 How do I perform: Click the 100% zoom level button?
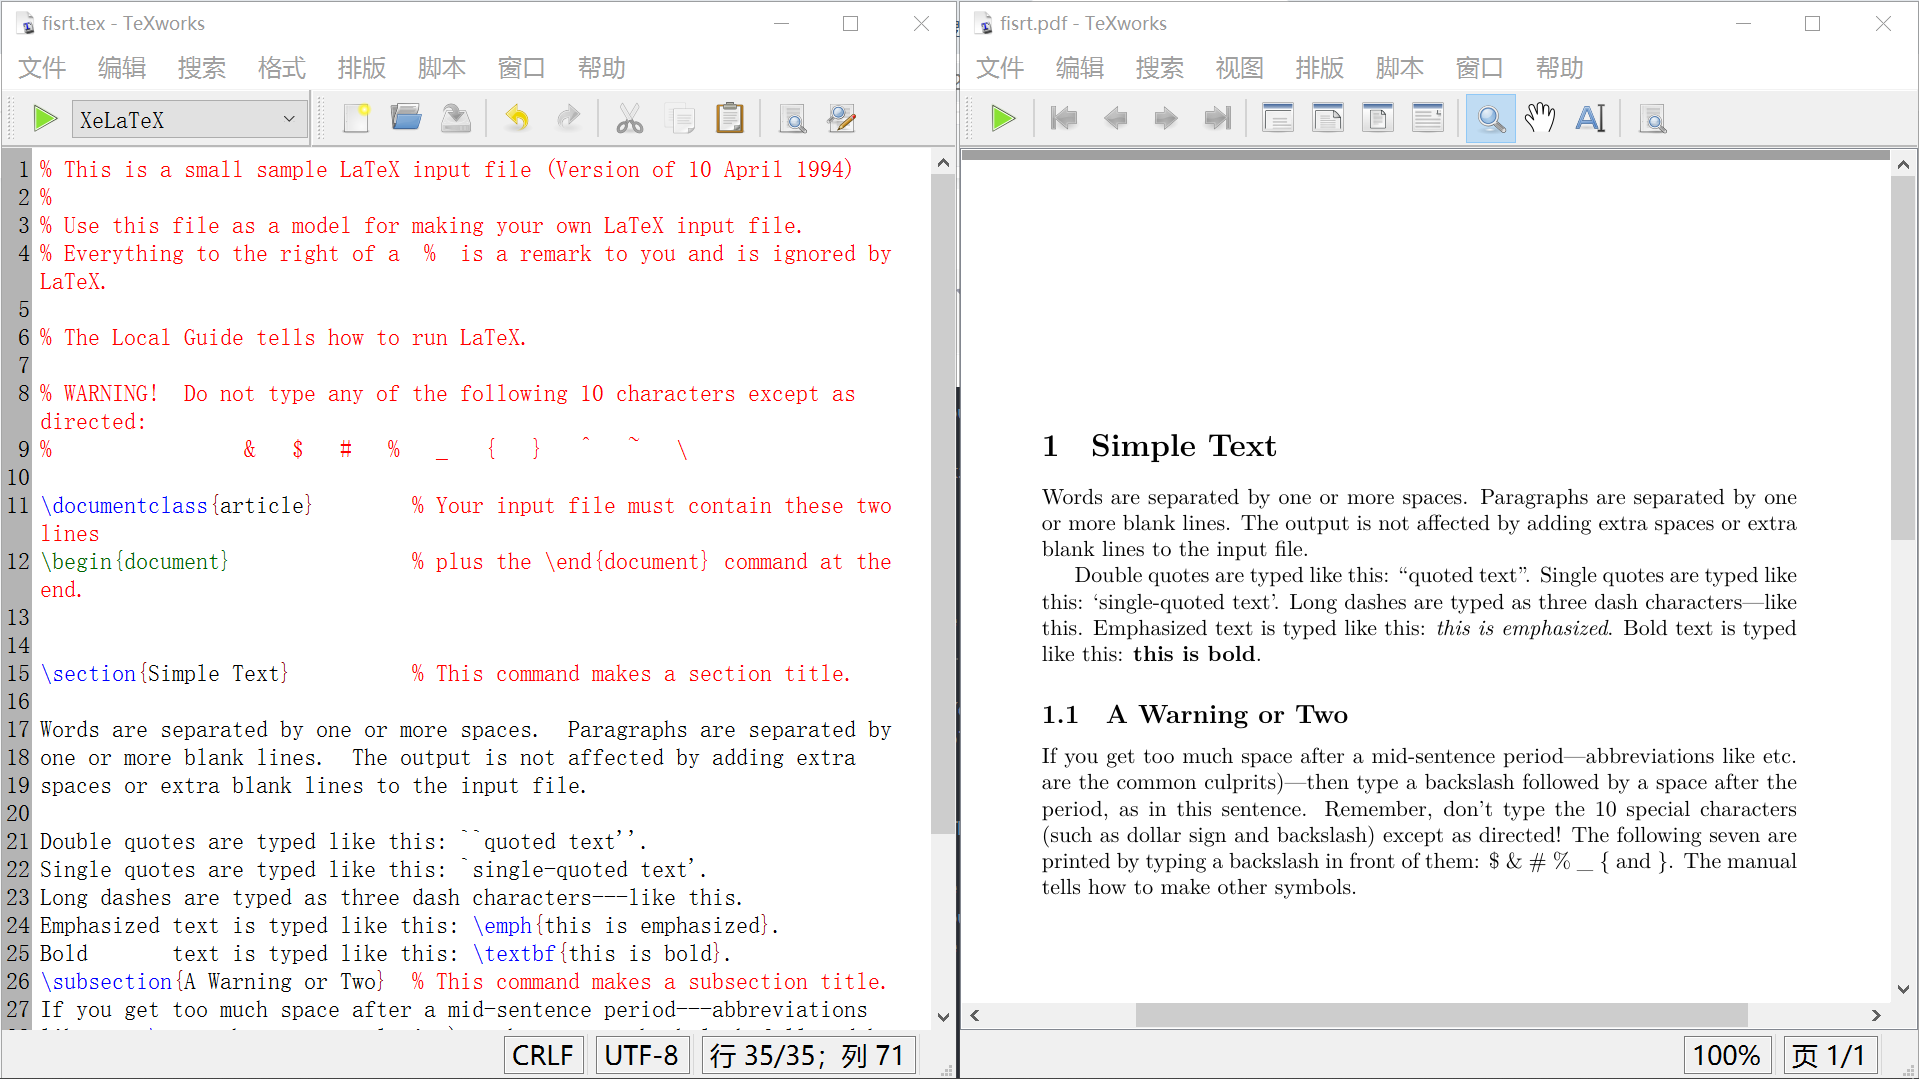point(1727,1054)
